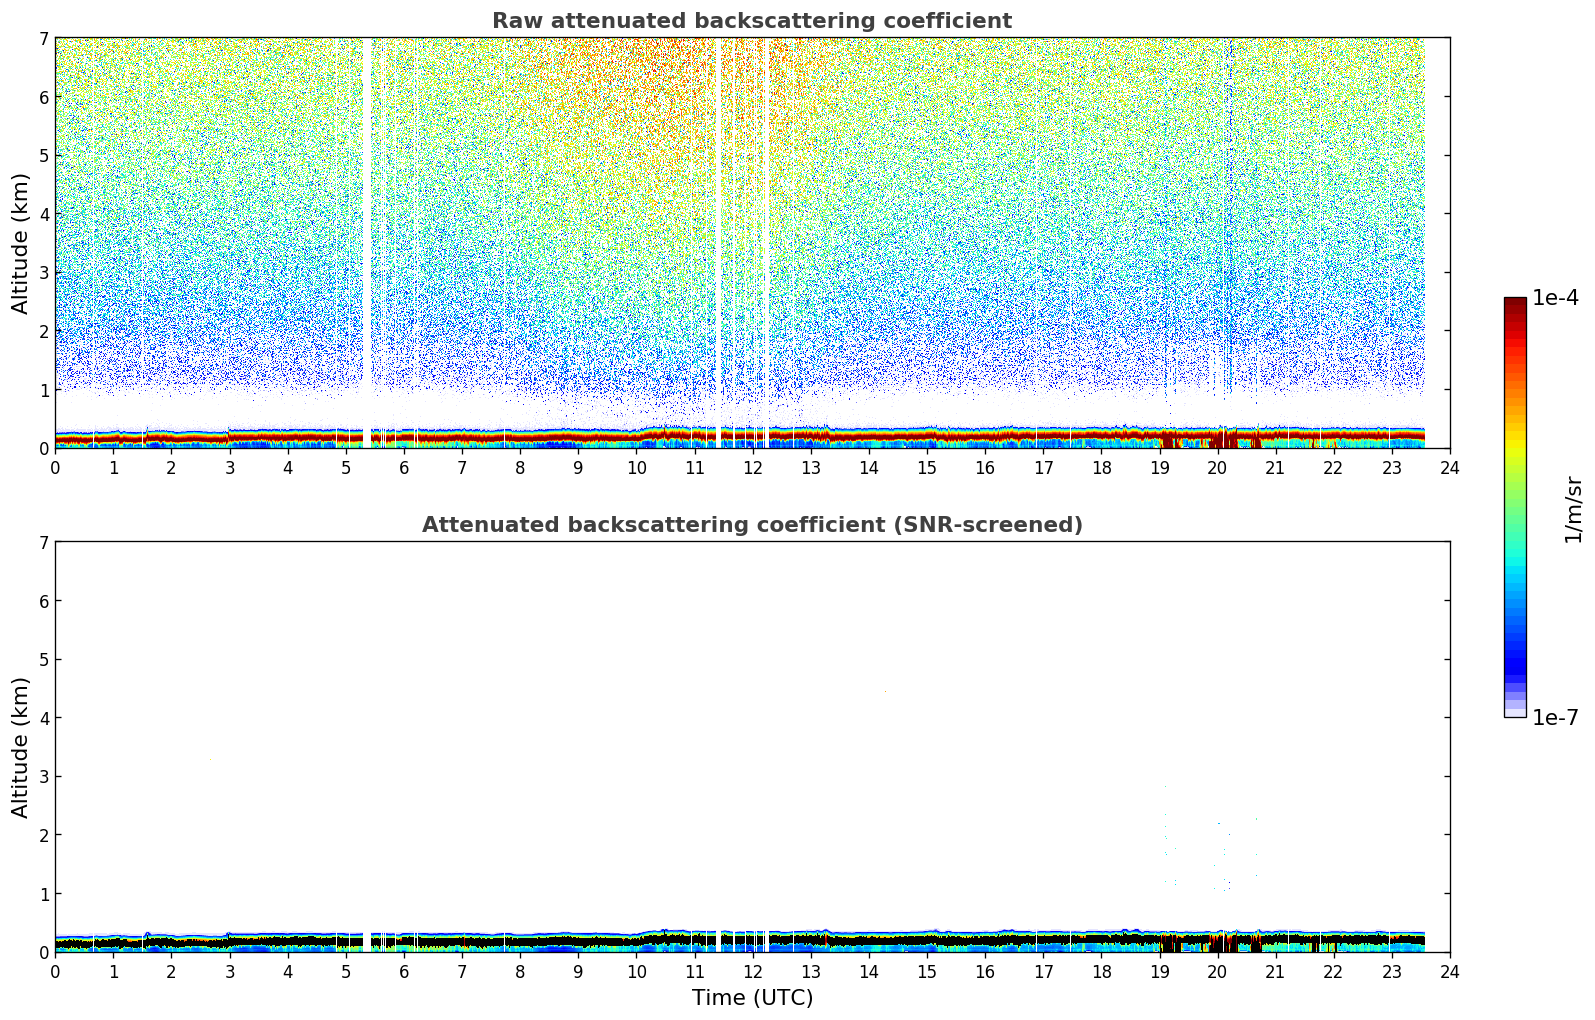
Task: Click the 0 hour tick label in the bottom plot
Action: click(55, 972)
